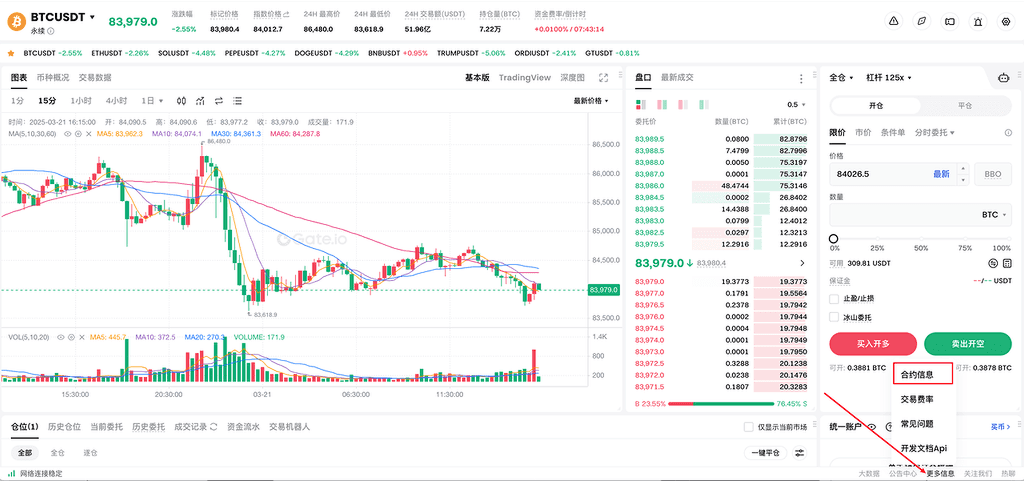
Task: Click the settings gear icon in the header
Action: 1005,21
